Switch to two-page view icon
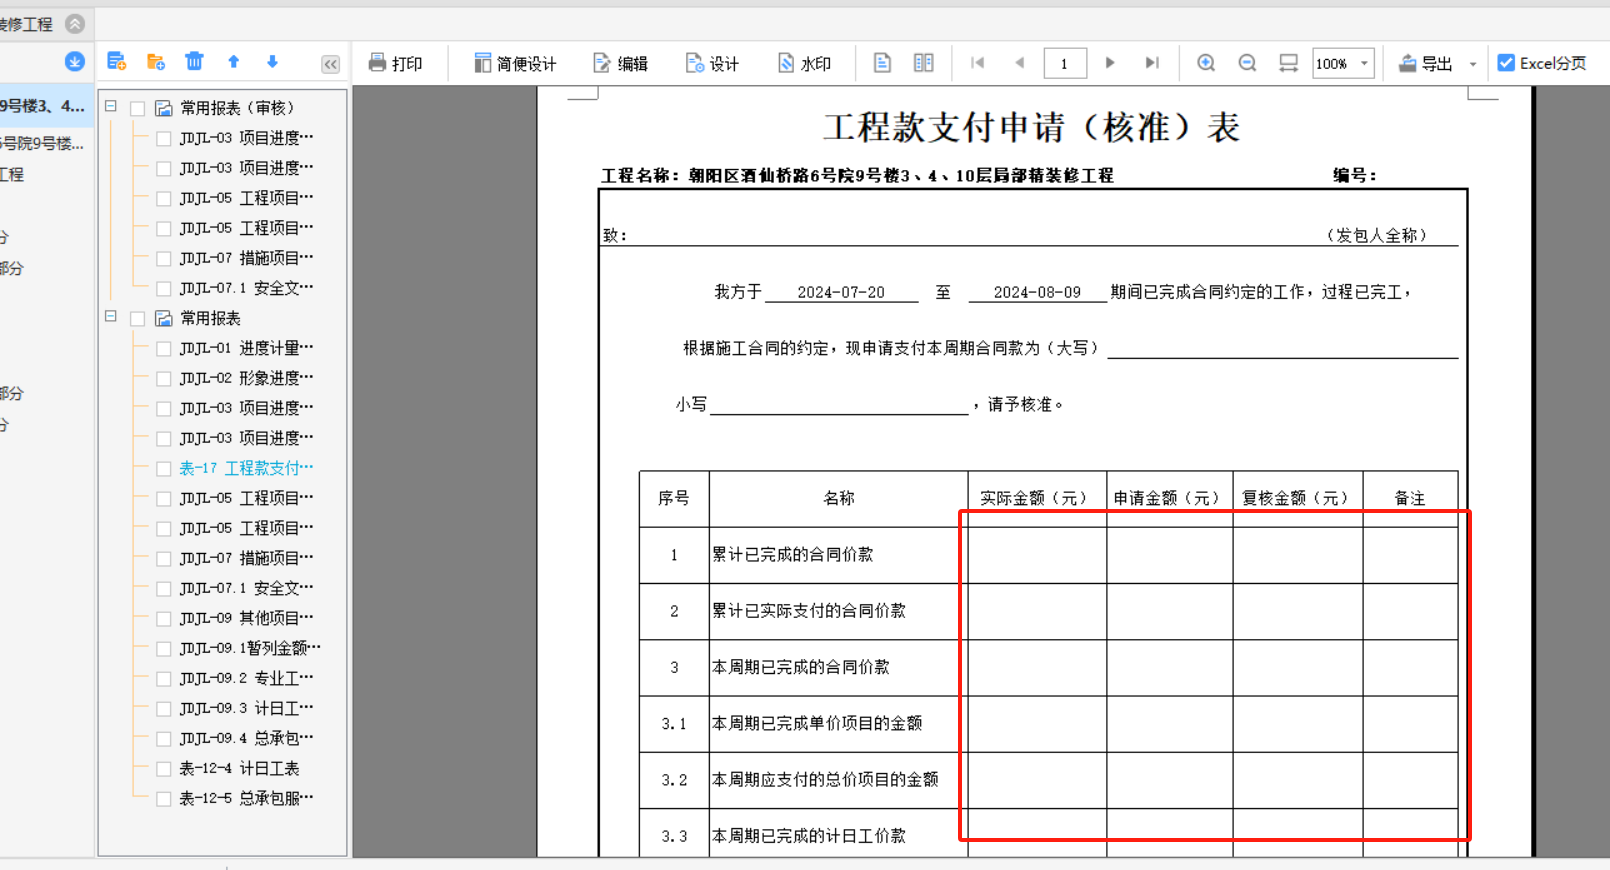 (924, 63)
